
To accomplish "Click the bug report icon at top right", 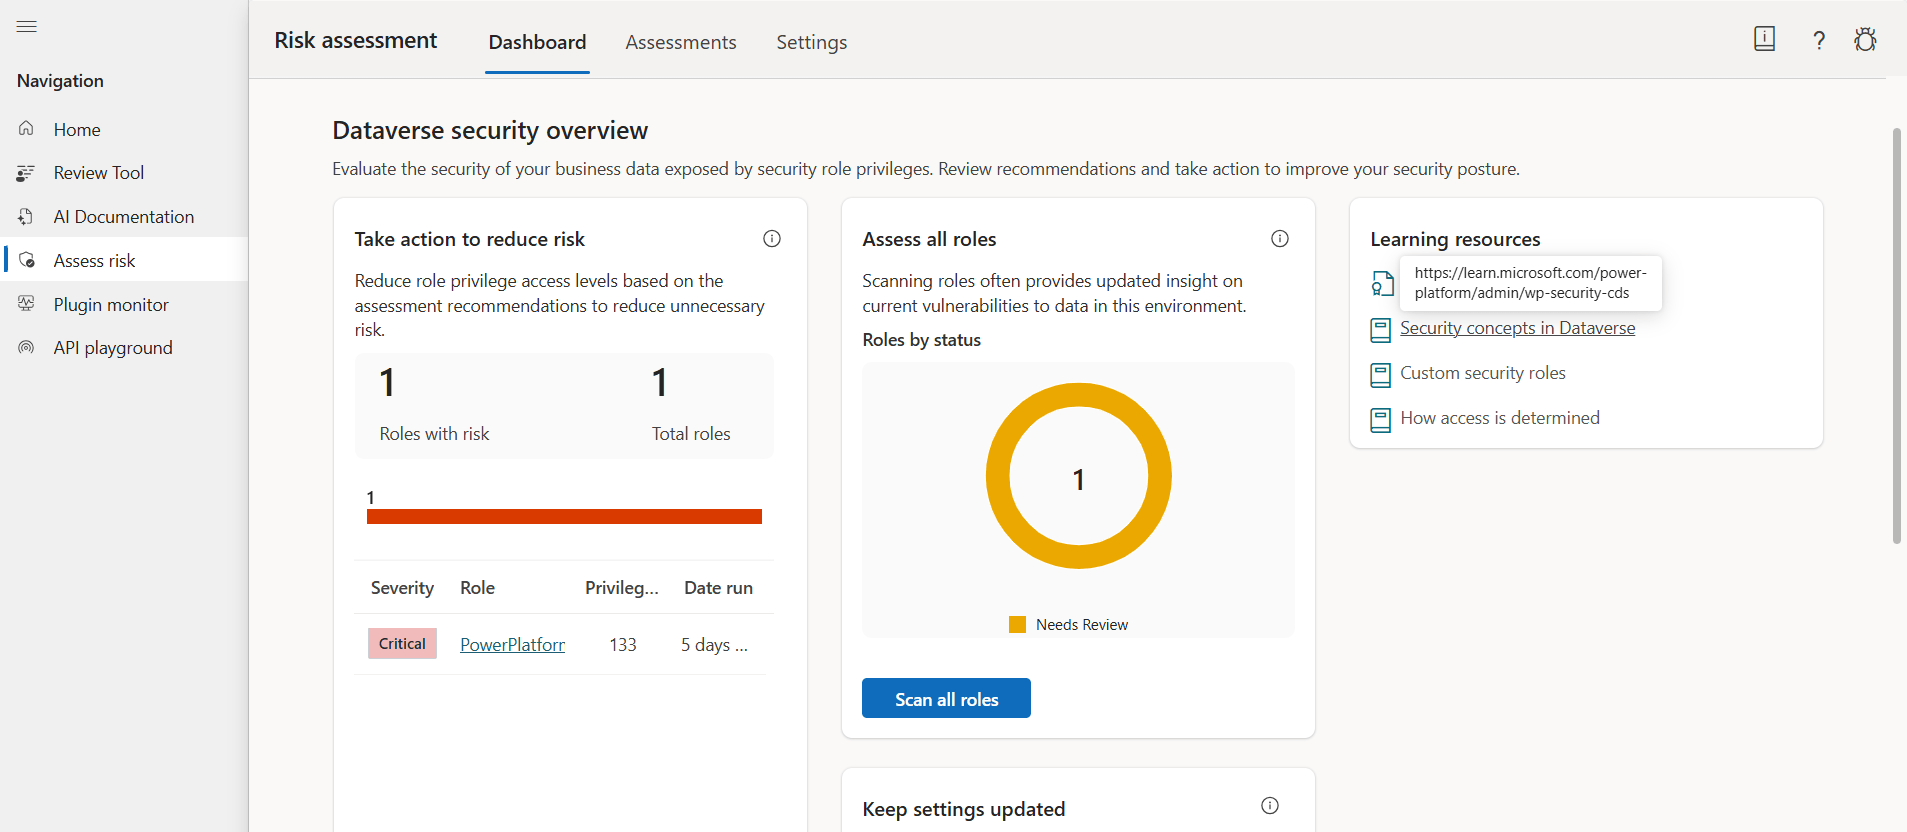I will pyautogui.click(x=1864, y=40).
